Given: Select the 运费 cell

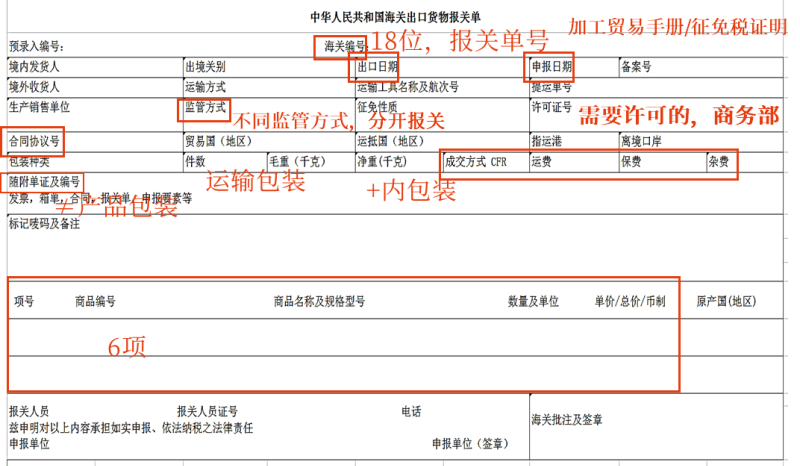Looking at the screenshot, I should [x=574, y=162].
